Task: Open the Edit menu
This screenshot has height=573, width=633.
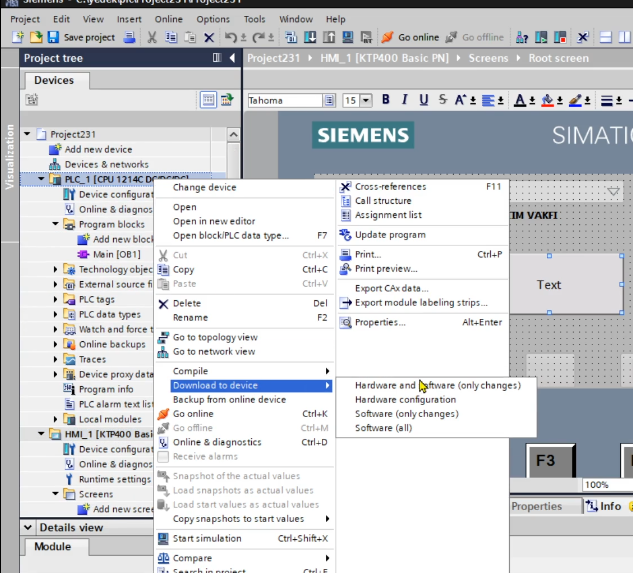Action: coord(61,19)
